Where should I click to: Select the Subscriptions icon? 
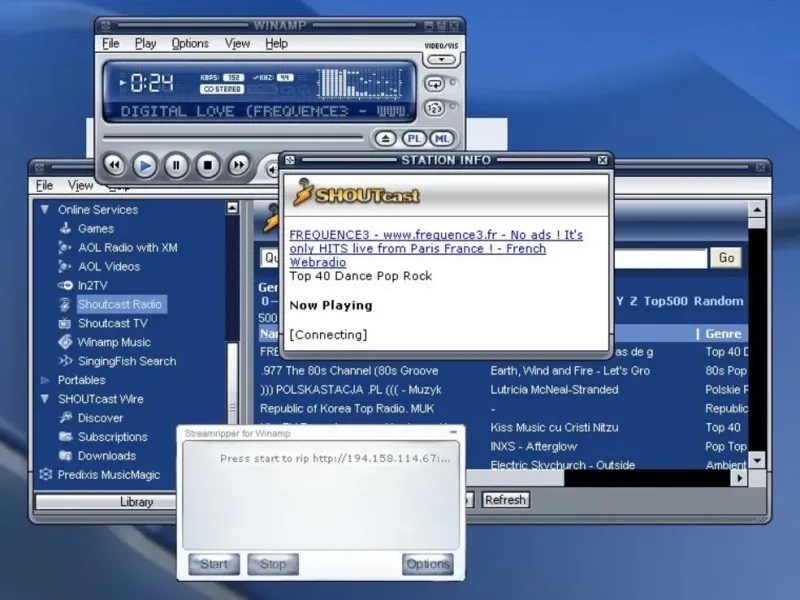[65, 437]
